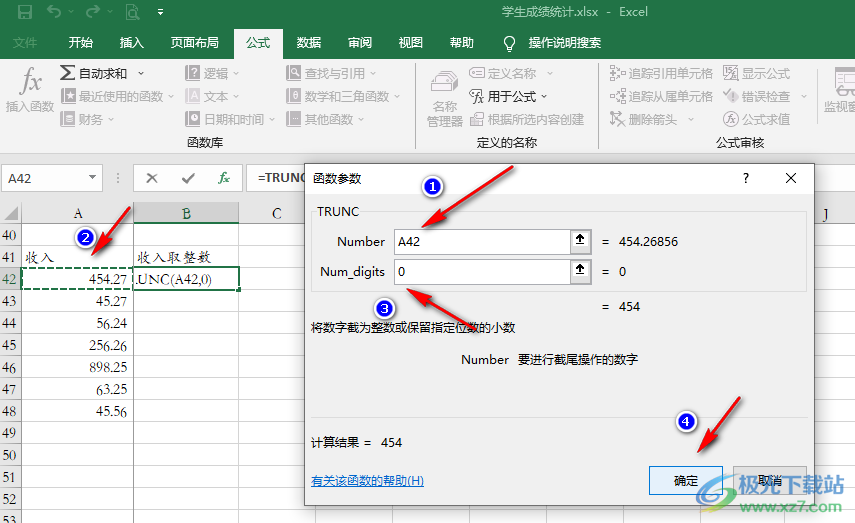
Task: Expand the 定义名称 dropdown arrow
Action: (550, 73)
